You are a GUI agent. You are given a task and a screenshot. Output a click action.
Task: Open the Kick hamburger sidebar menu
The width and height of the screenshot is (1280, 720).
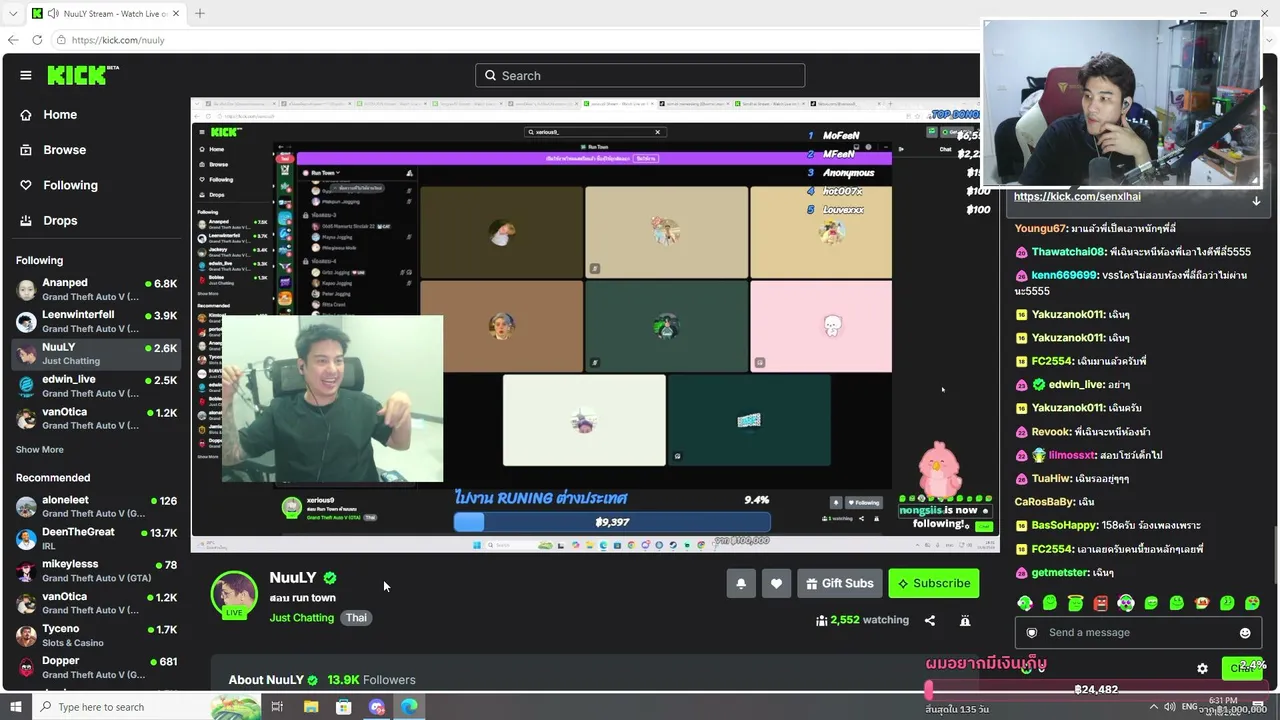(x=26, y=75)
